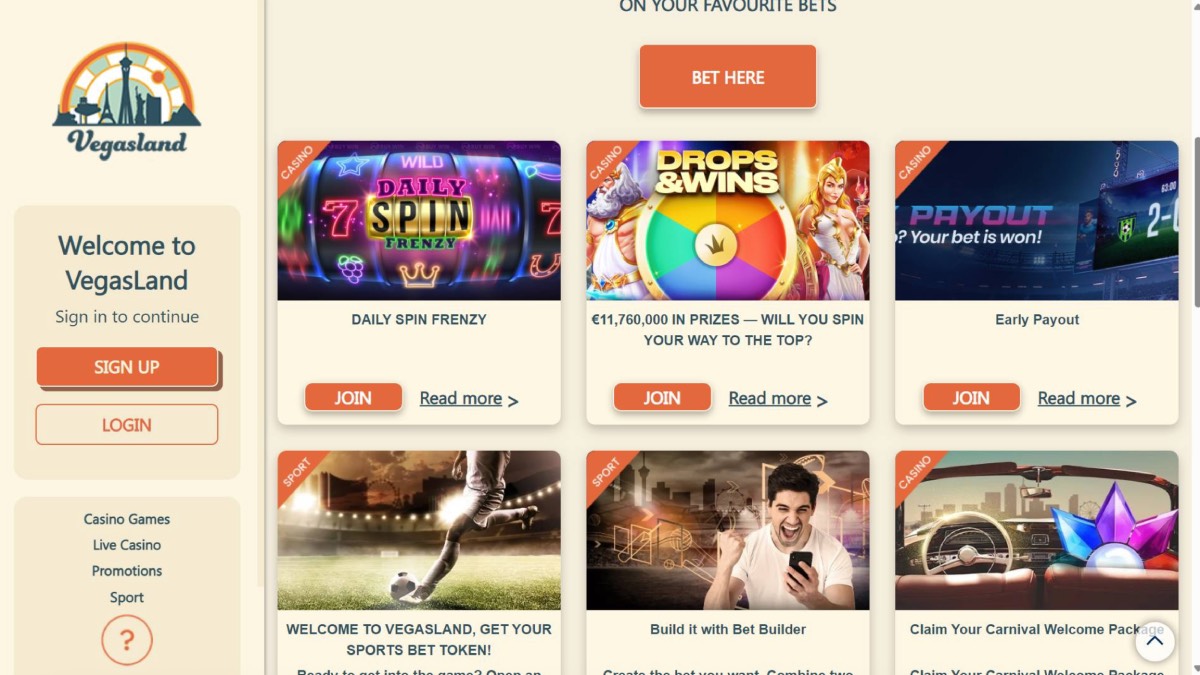Open the Bet Builder promotion image
Image resolution: width=1200 pixels, height=675 pixels.
click(728, 530)
